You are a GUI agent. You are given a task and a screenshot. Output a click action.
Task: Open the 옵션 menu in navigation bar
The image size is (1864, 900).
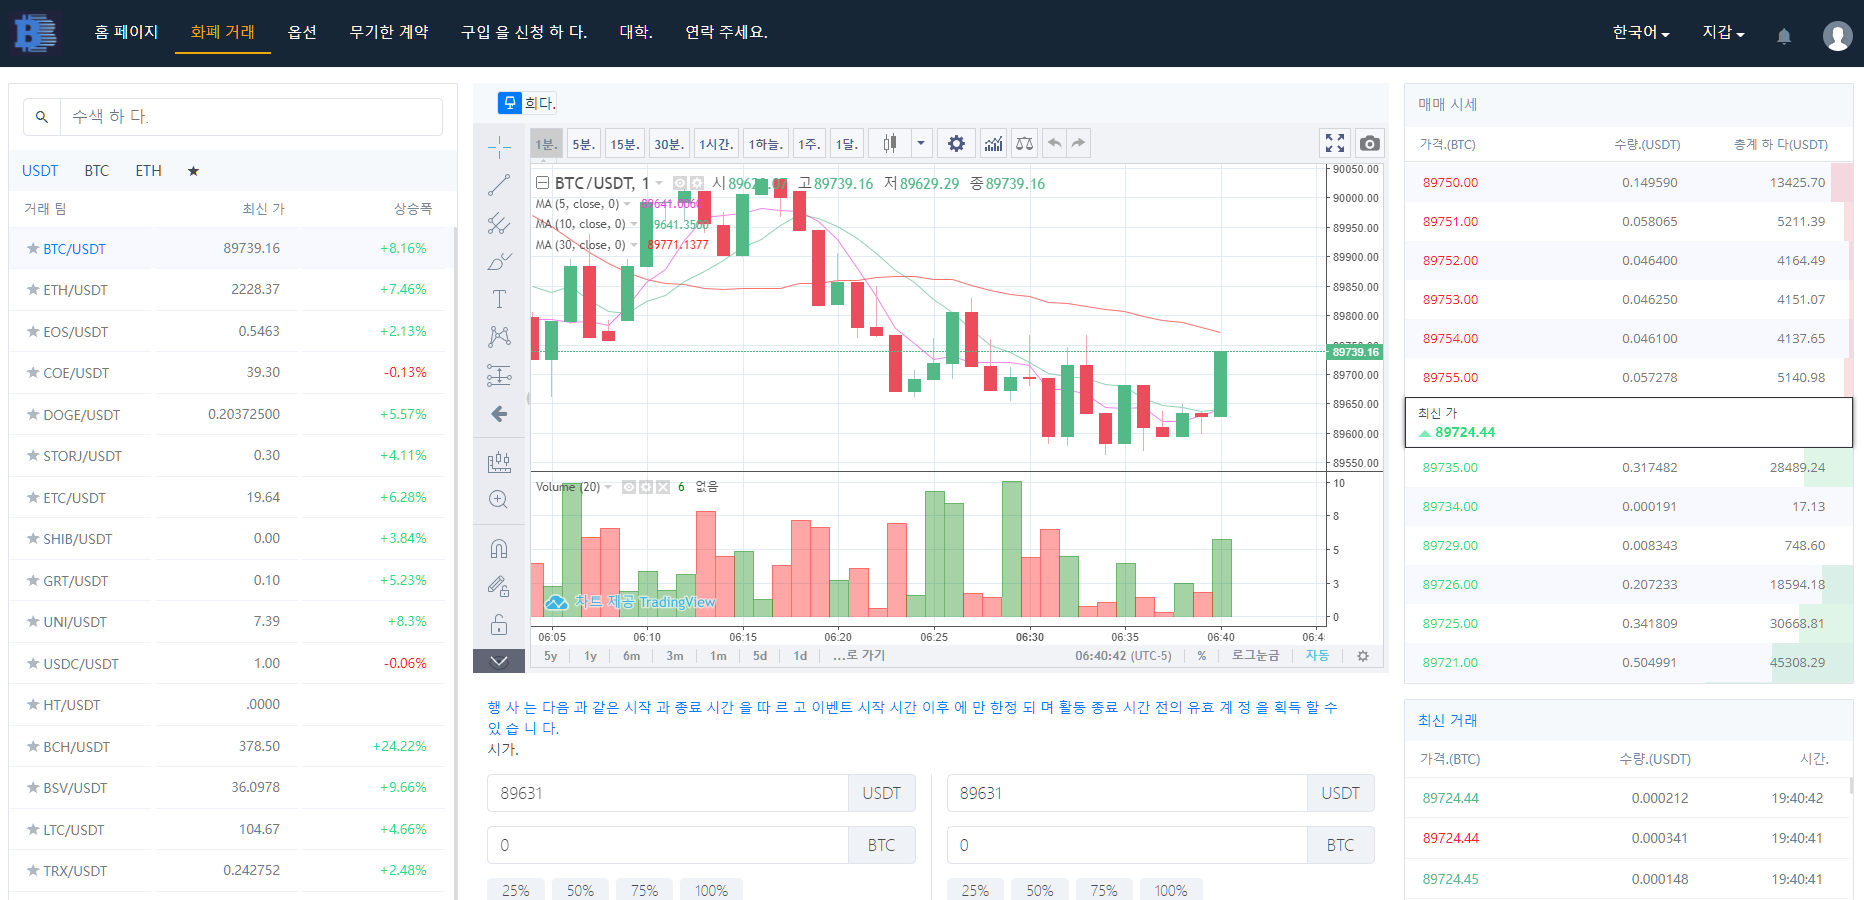tap(302, 32)
